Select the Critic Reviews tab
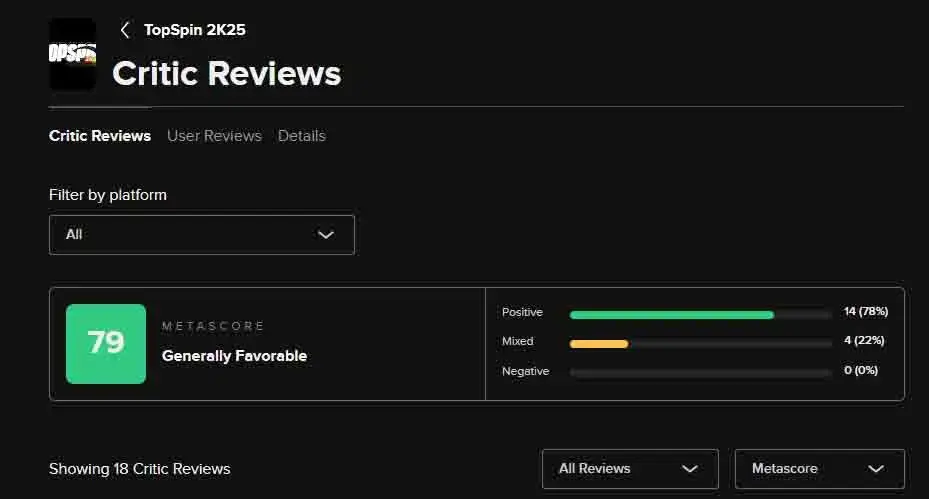 click(100, 136)
